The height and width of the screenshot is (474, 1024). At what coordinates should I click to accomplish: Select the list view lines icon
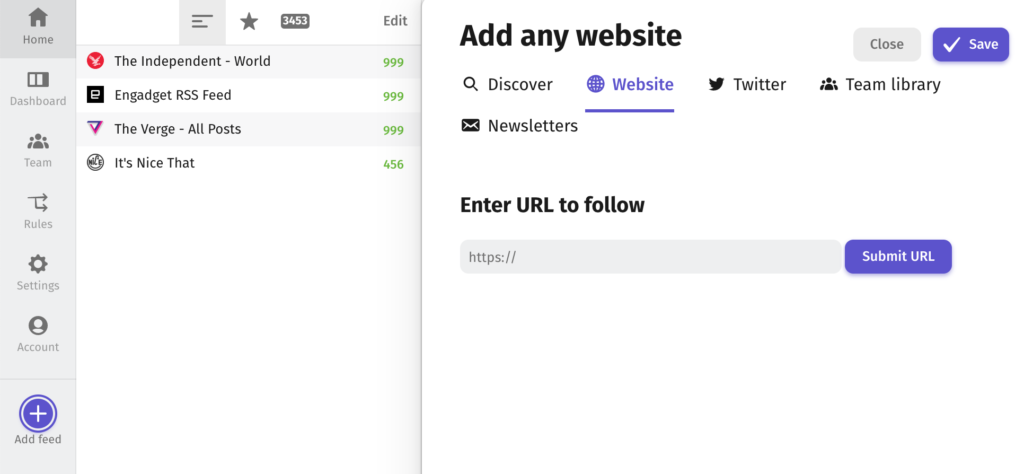pos(202,22)
